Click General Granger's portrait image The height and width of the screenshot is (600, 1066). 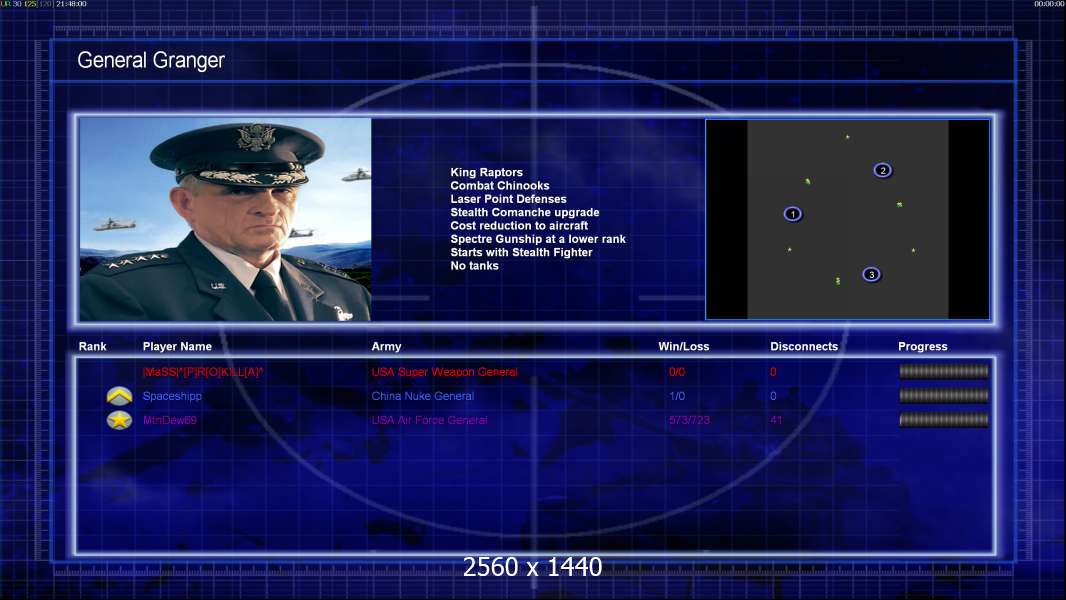pyautogui.click(x=225, y=219)
